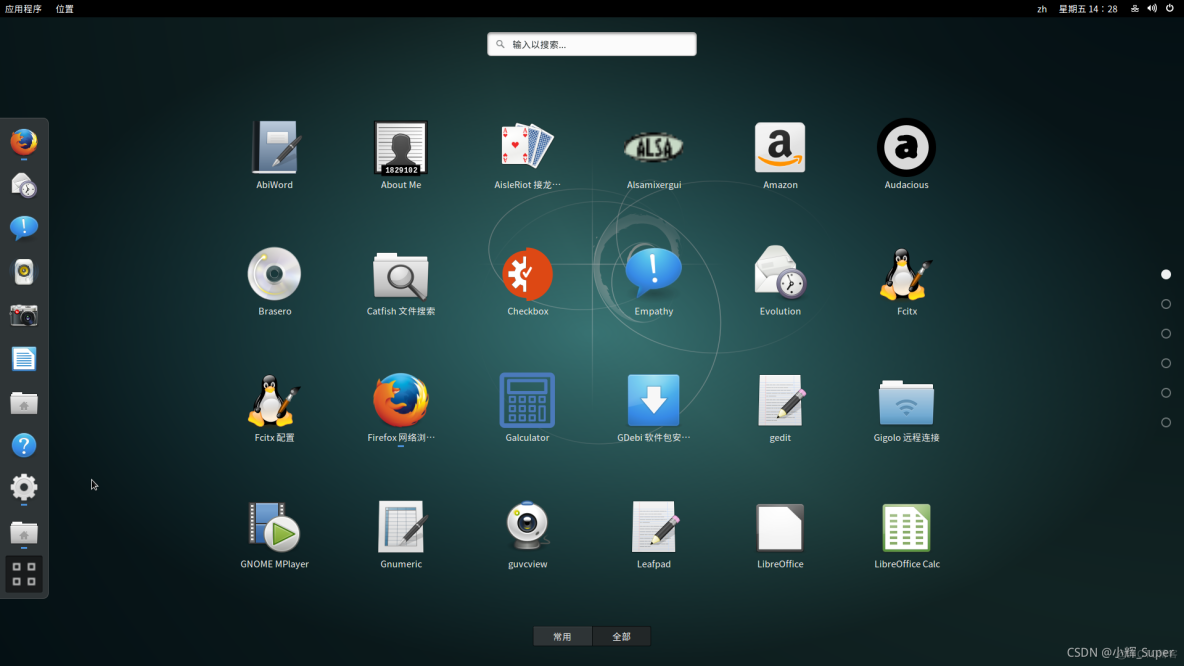Screen dimensions: 1184x666
Task: Go to the first app page dot
Action: 1166,274
